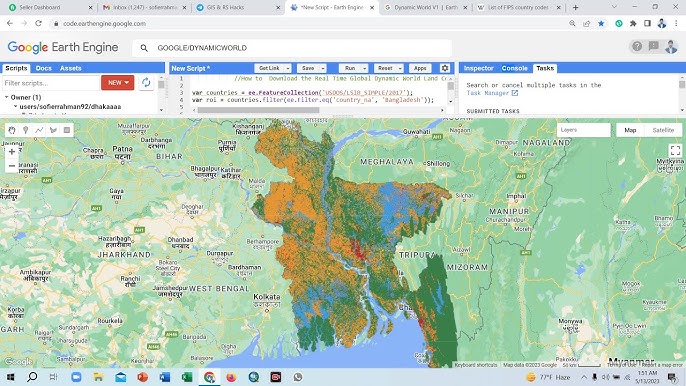The width and height of the screenshot is (686, 386).
Task: Share this page from address bar
Action: click(x=587, y=24)
